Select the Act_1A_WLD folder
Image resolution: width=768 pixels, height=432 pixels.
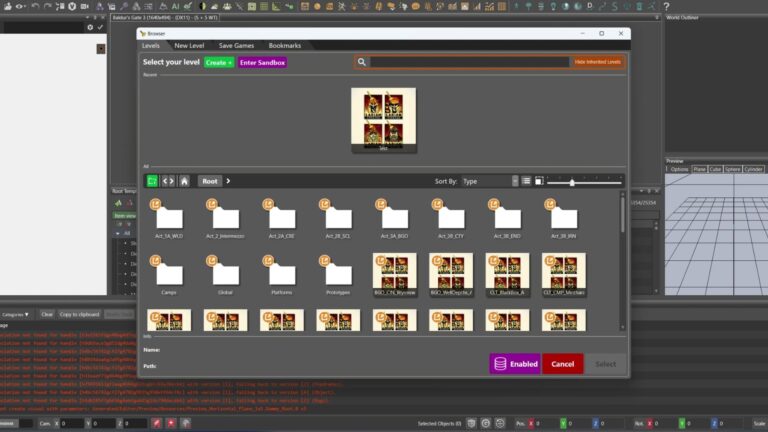[169, 219]
